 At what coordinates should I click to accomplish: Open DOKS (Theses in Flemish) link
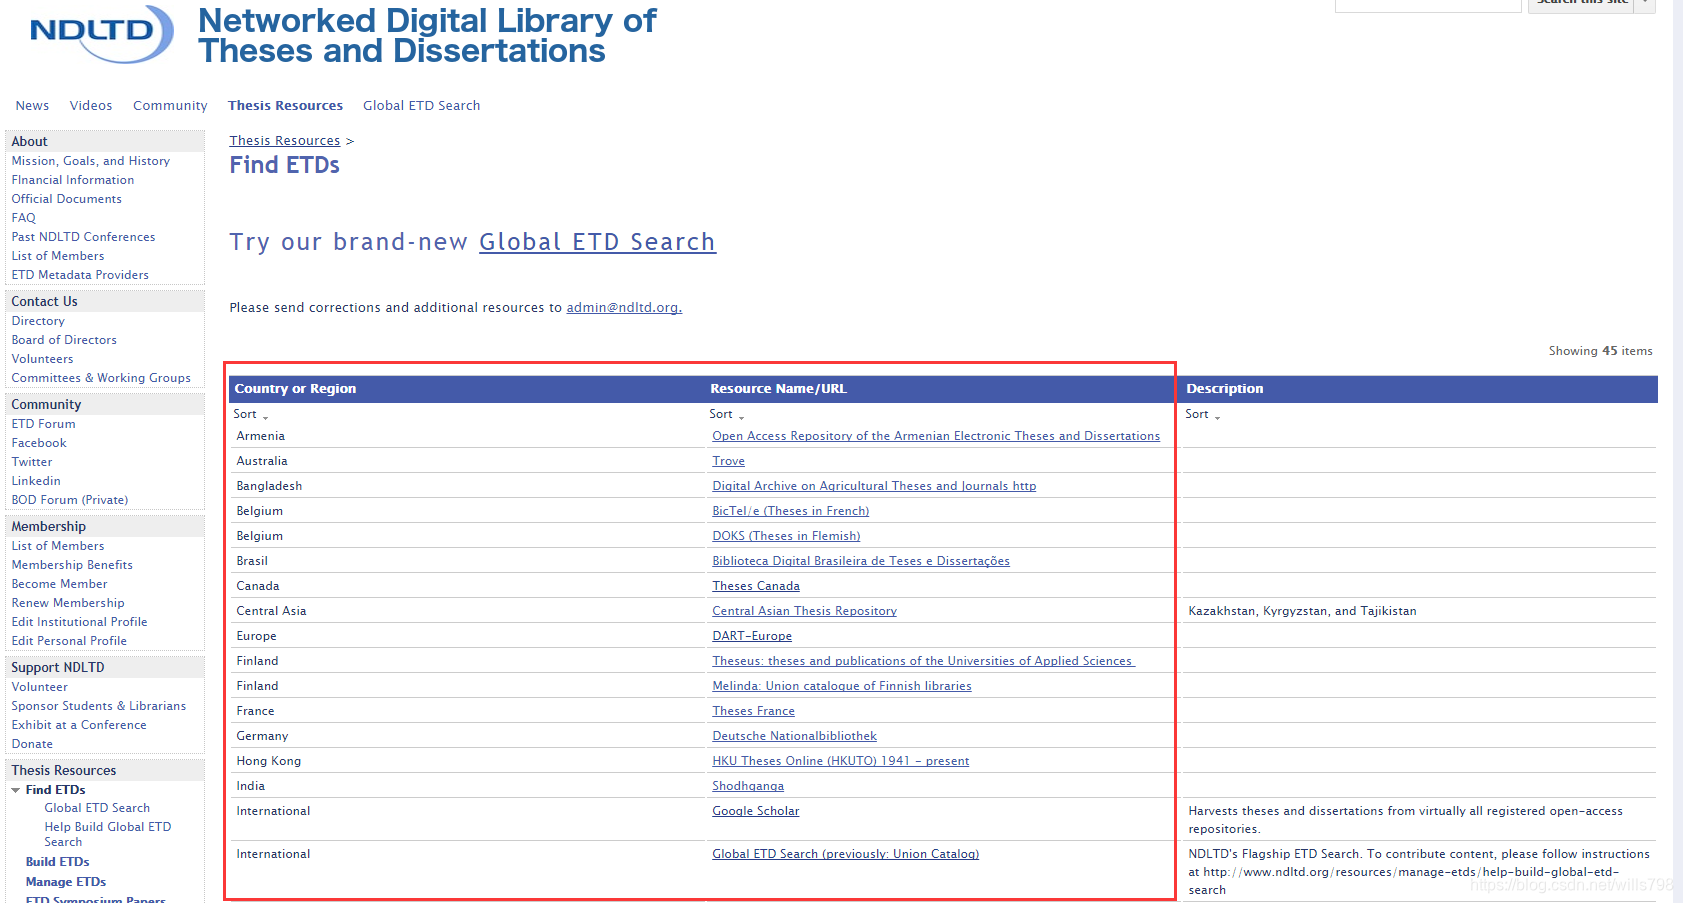click(786, 536)
